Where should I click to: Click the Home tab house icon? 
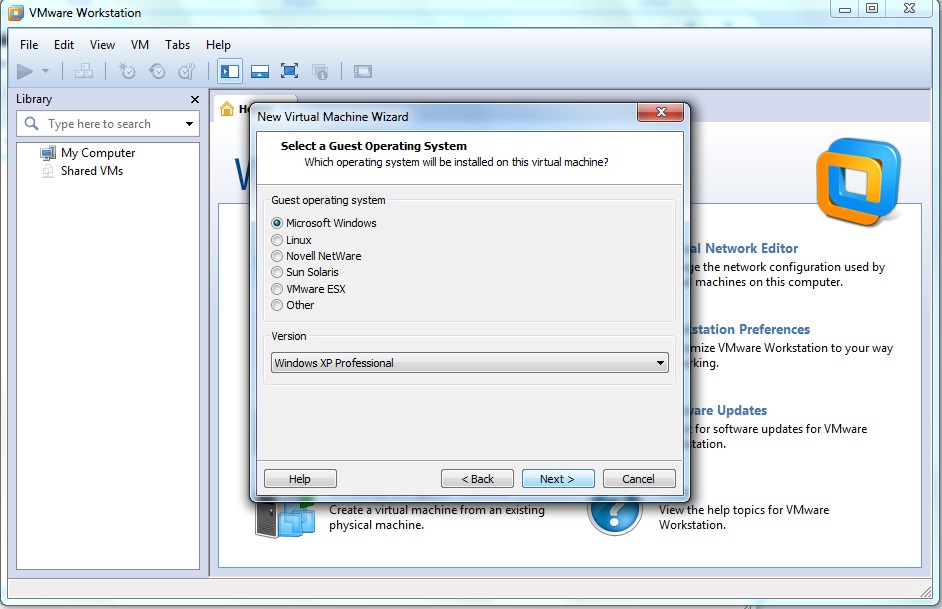tap(227, 109)
